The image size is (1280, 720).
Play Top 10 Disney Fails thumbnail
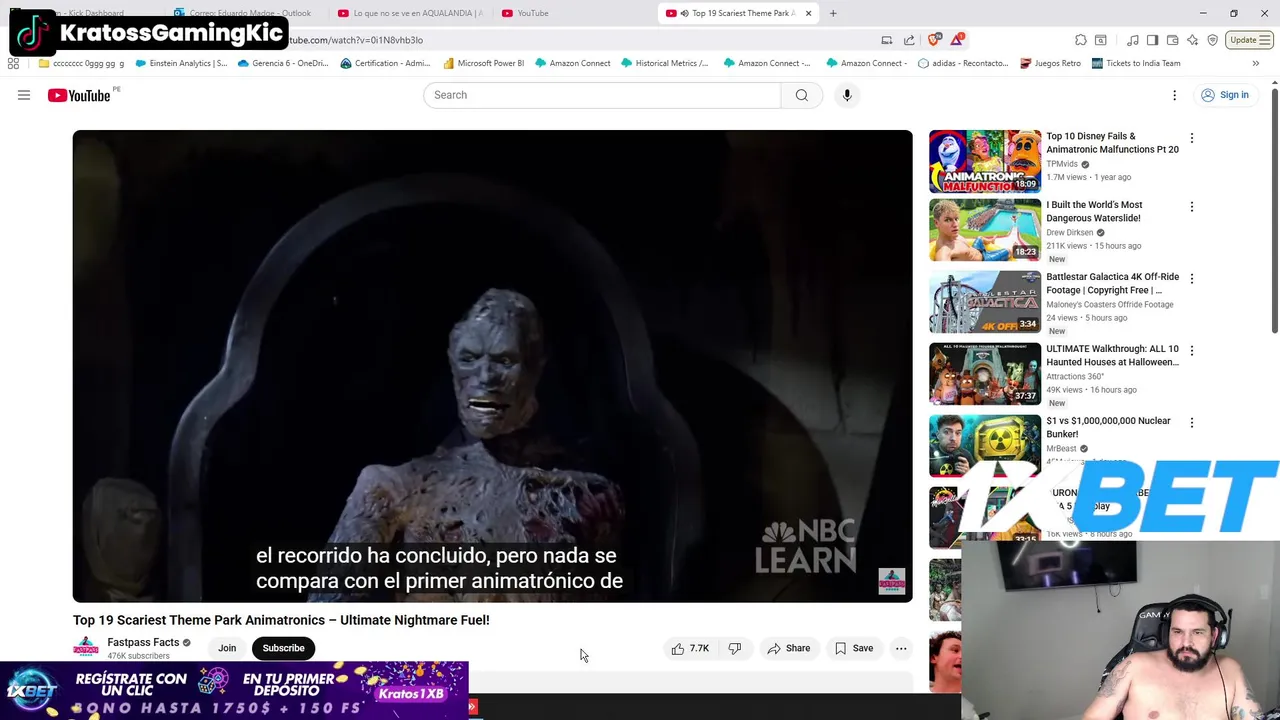pos(985,161)
